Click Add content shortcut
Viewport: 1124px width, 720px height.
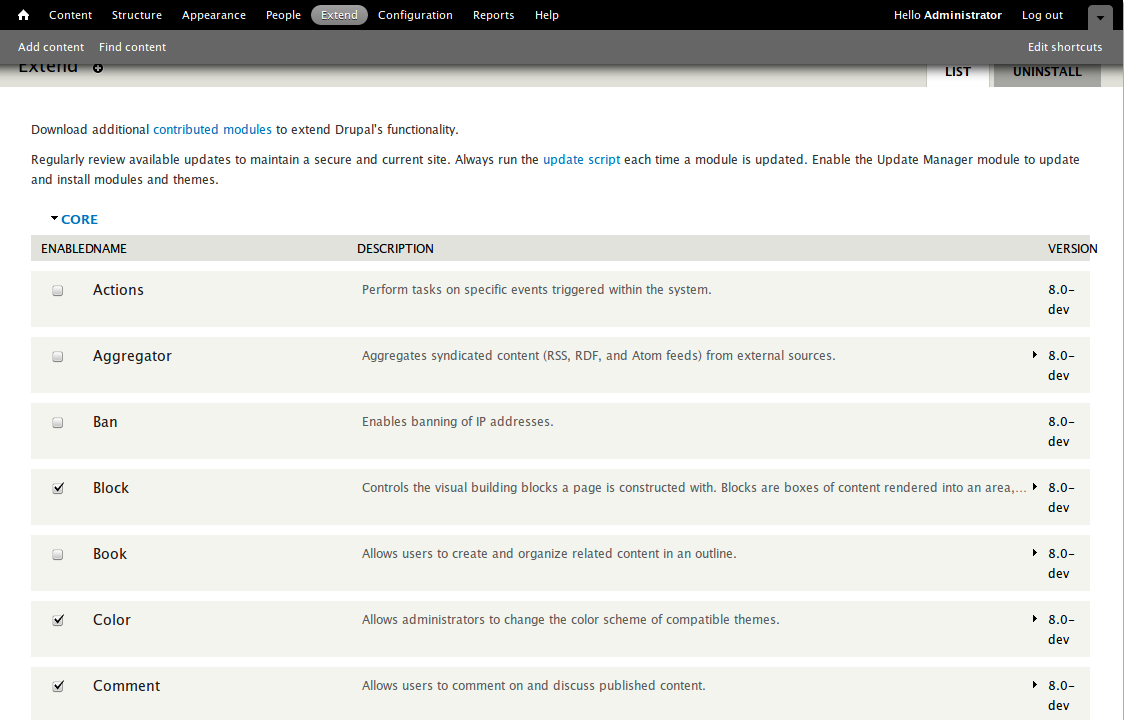click(51, 47)
